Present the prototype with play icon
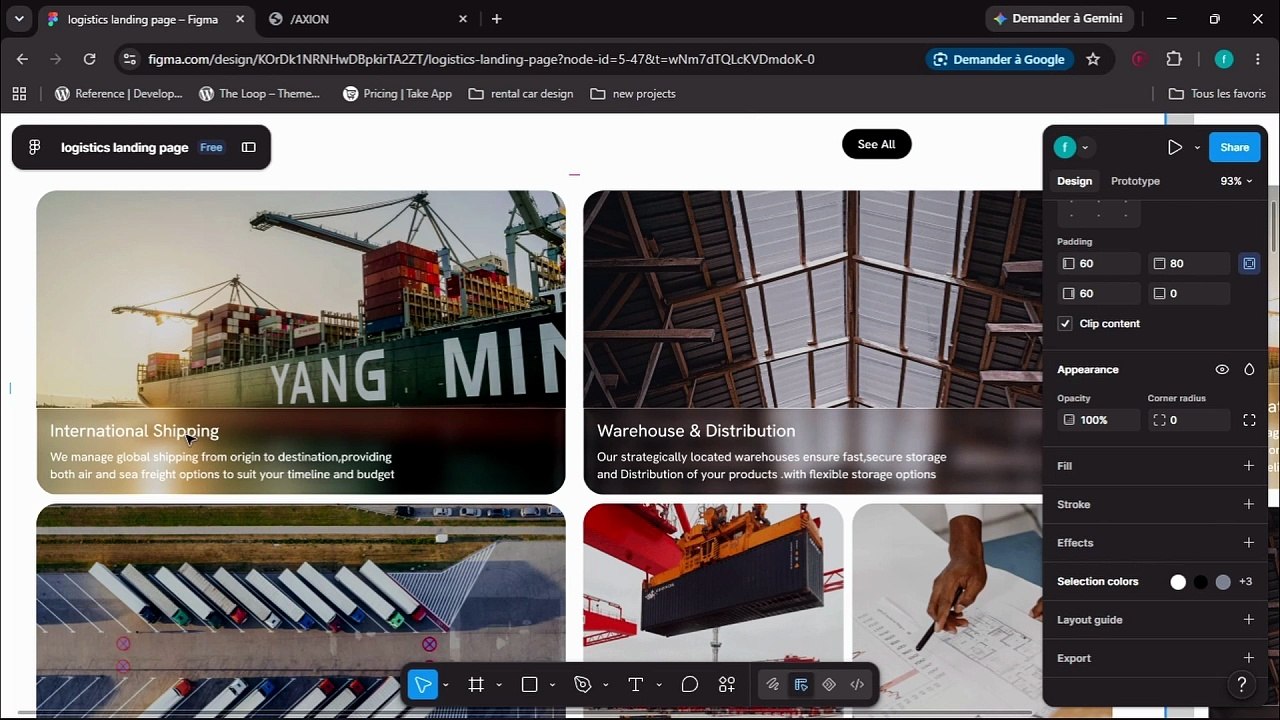Screen dimensions: 1280x720 click(1175, 147)
